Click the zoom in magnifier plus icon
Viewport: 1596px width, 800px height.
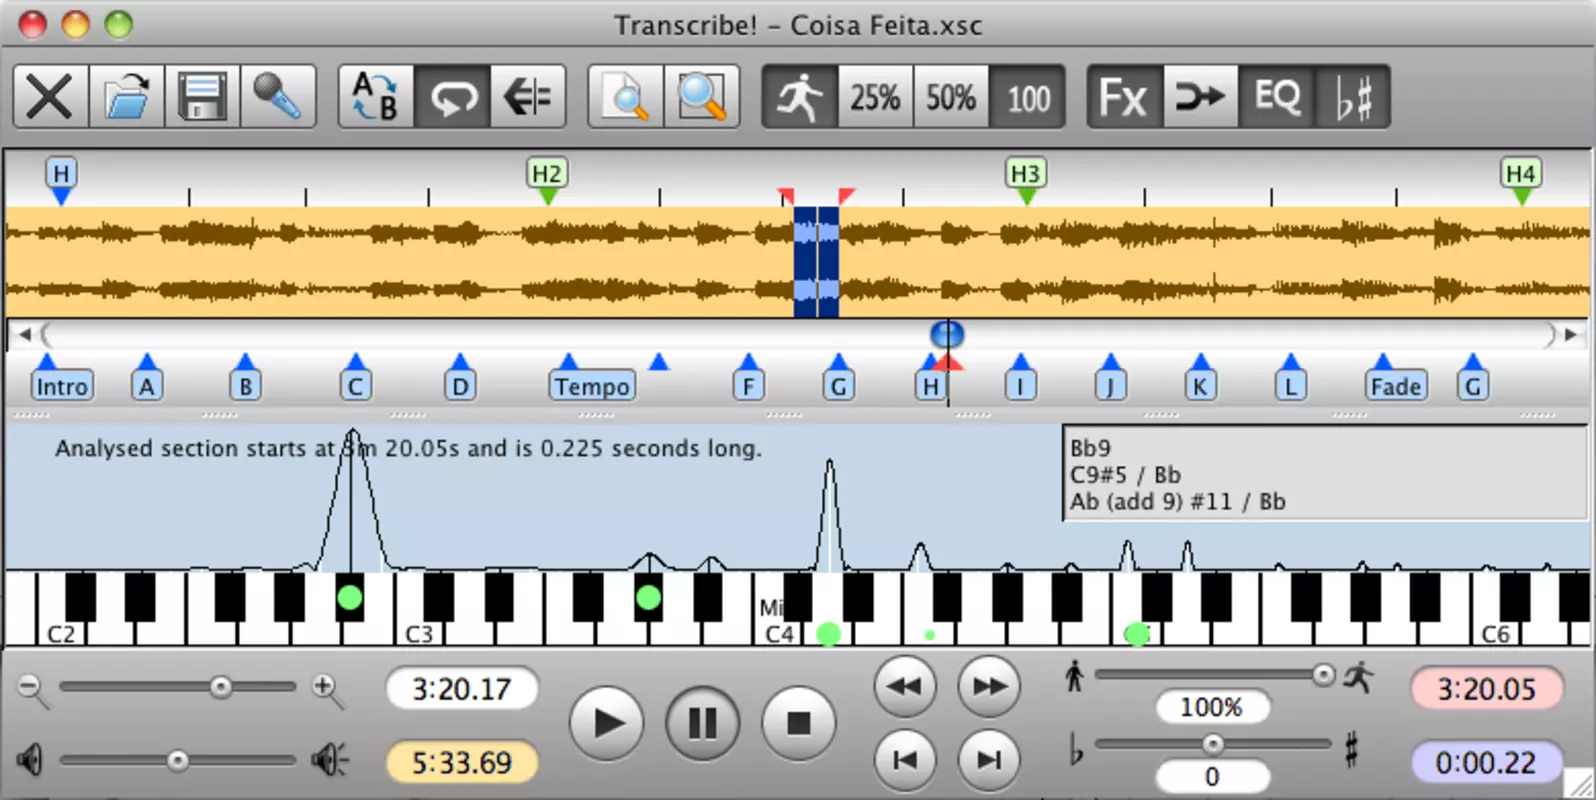click(326, 689)
